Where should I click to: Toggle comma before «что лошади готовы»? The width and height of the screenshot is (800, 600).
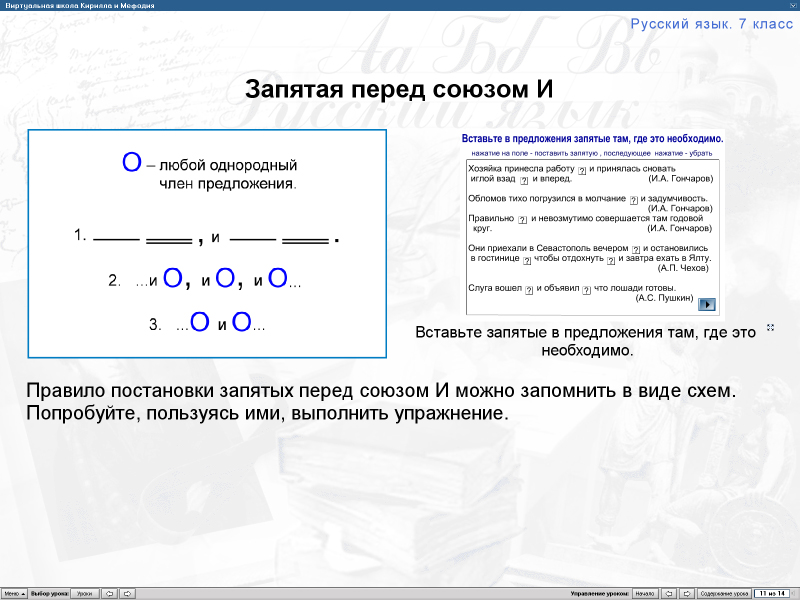click(x=586, y=288)
